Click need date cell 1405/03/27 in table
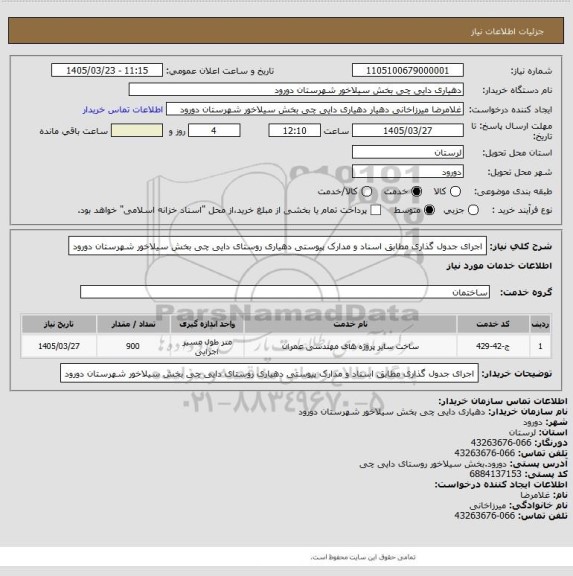 tap(59, 346)
